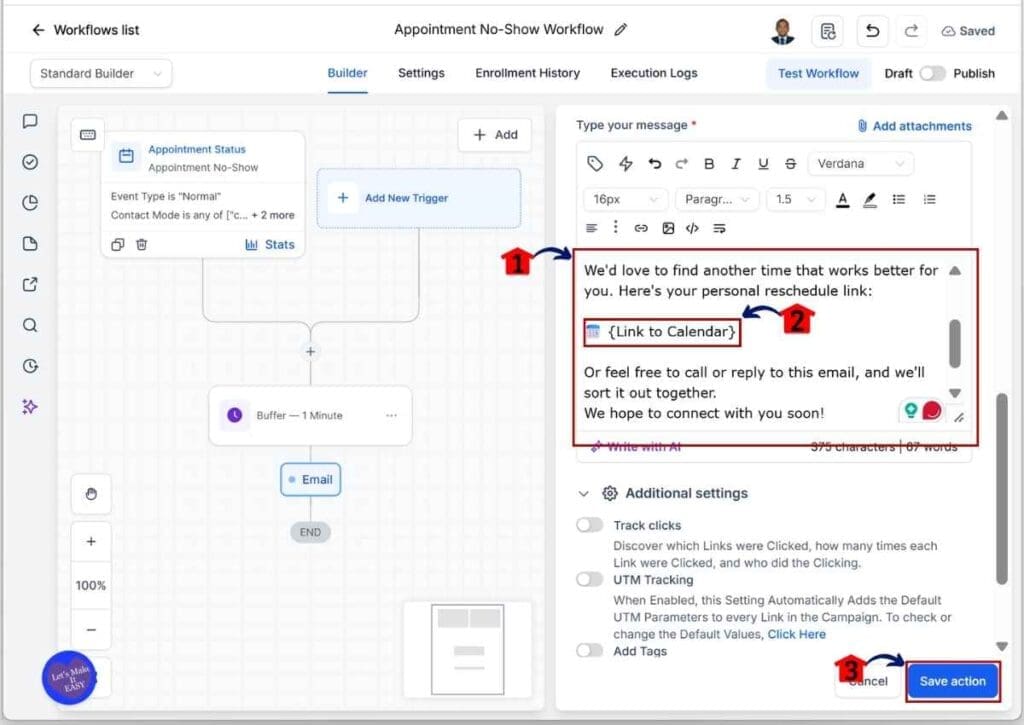1024x725 pixels.
Task: Insert an image in message
Action: pos(667,228)
